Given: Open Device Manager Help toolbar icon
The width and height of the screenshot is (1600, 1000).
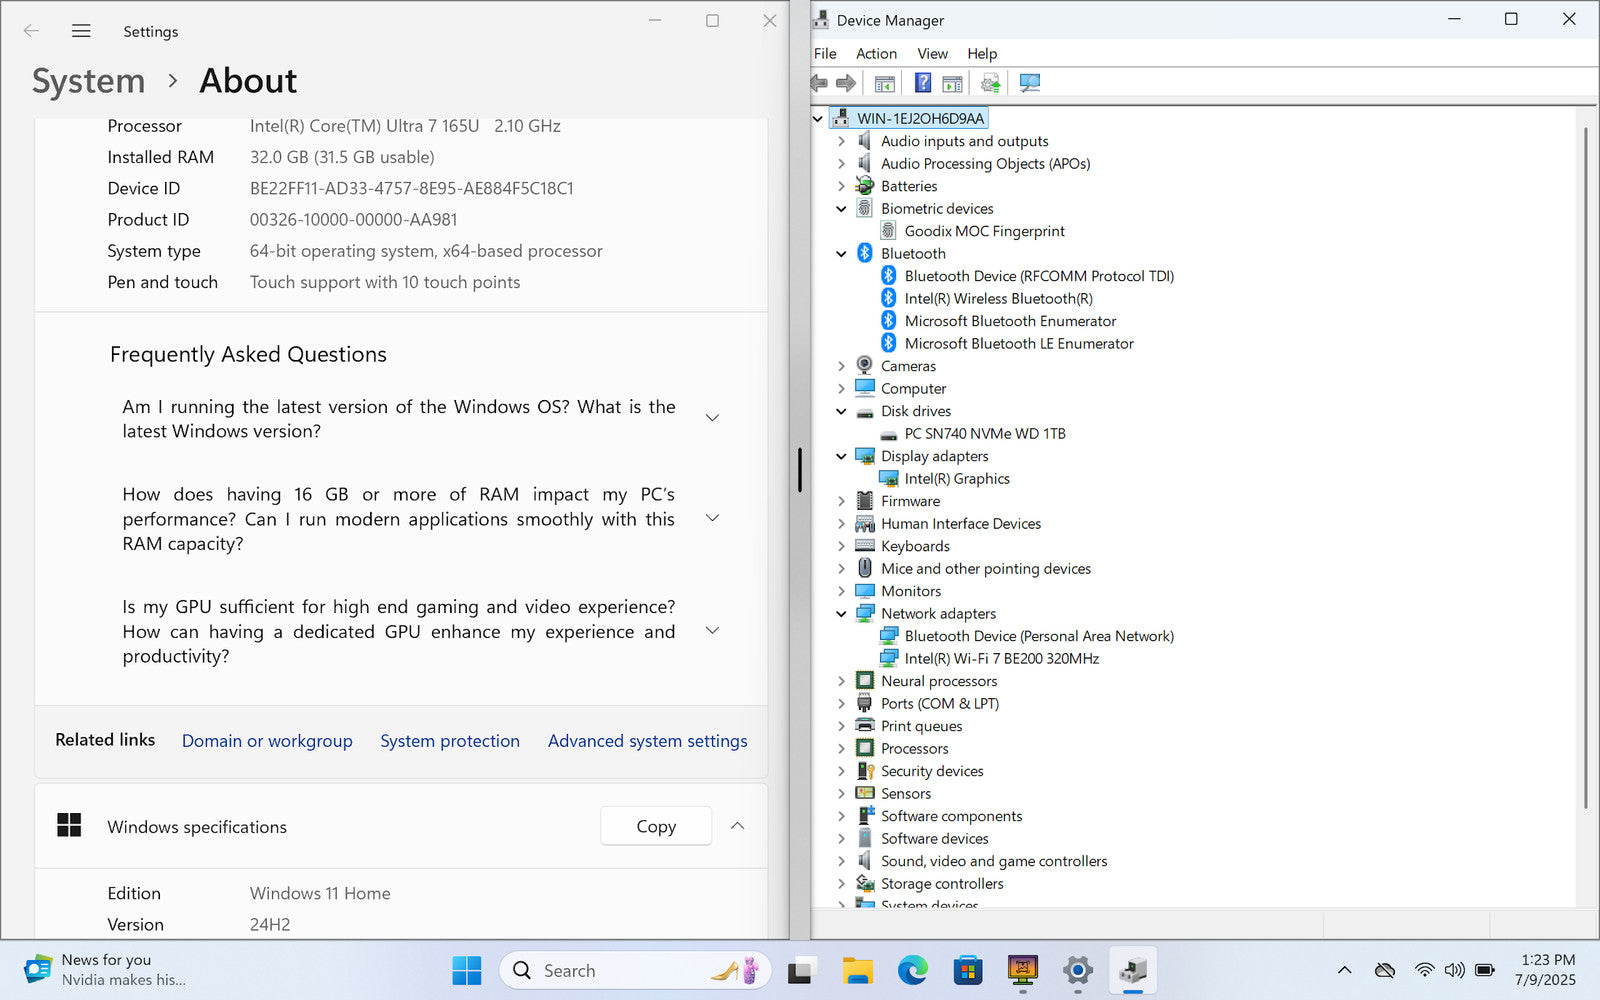Looking at the screenshot, I should click(923, 83).
